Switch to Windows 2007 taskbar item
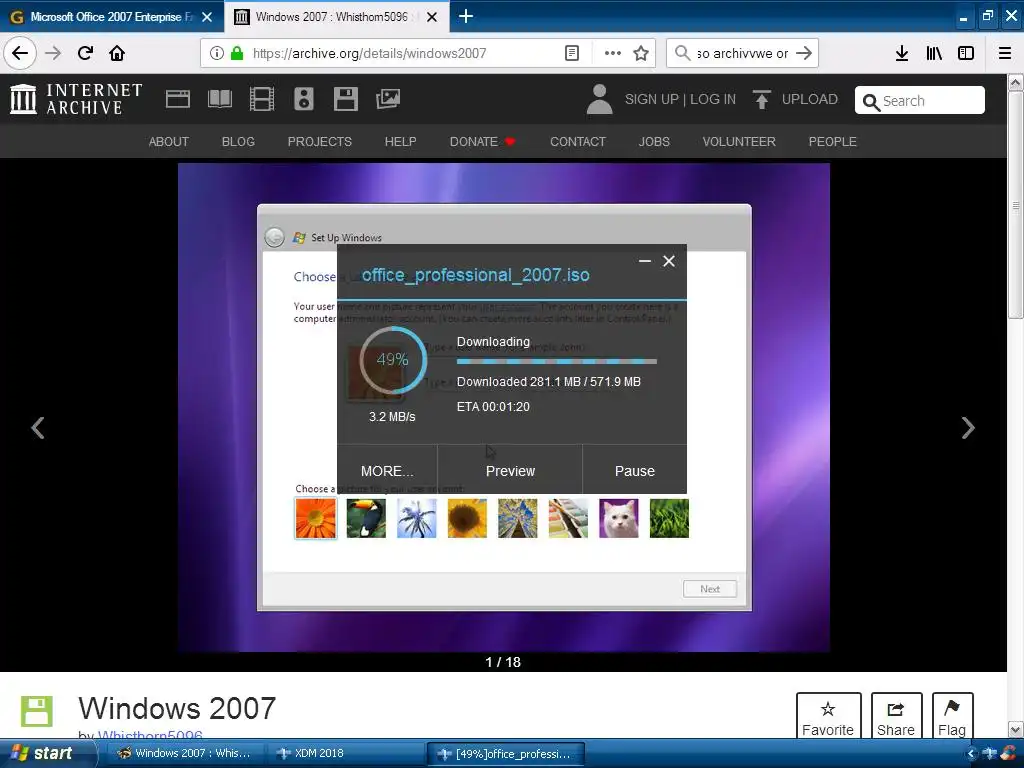The image size is (1024, 768). [x=186, y=753]
